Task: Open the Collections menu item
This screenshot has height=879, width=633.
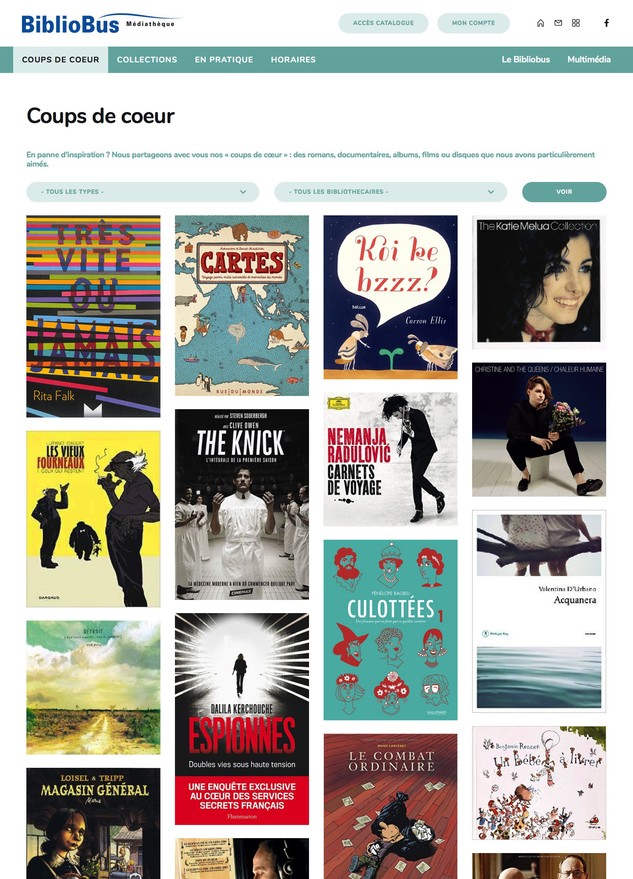Action: 147,59
